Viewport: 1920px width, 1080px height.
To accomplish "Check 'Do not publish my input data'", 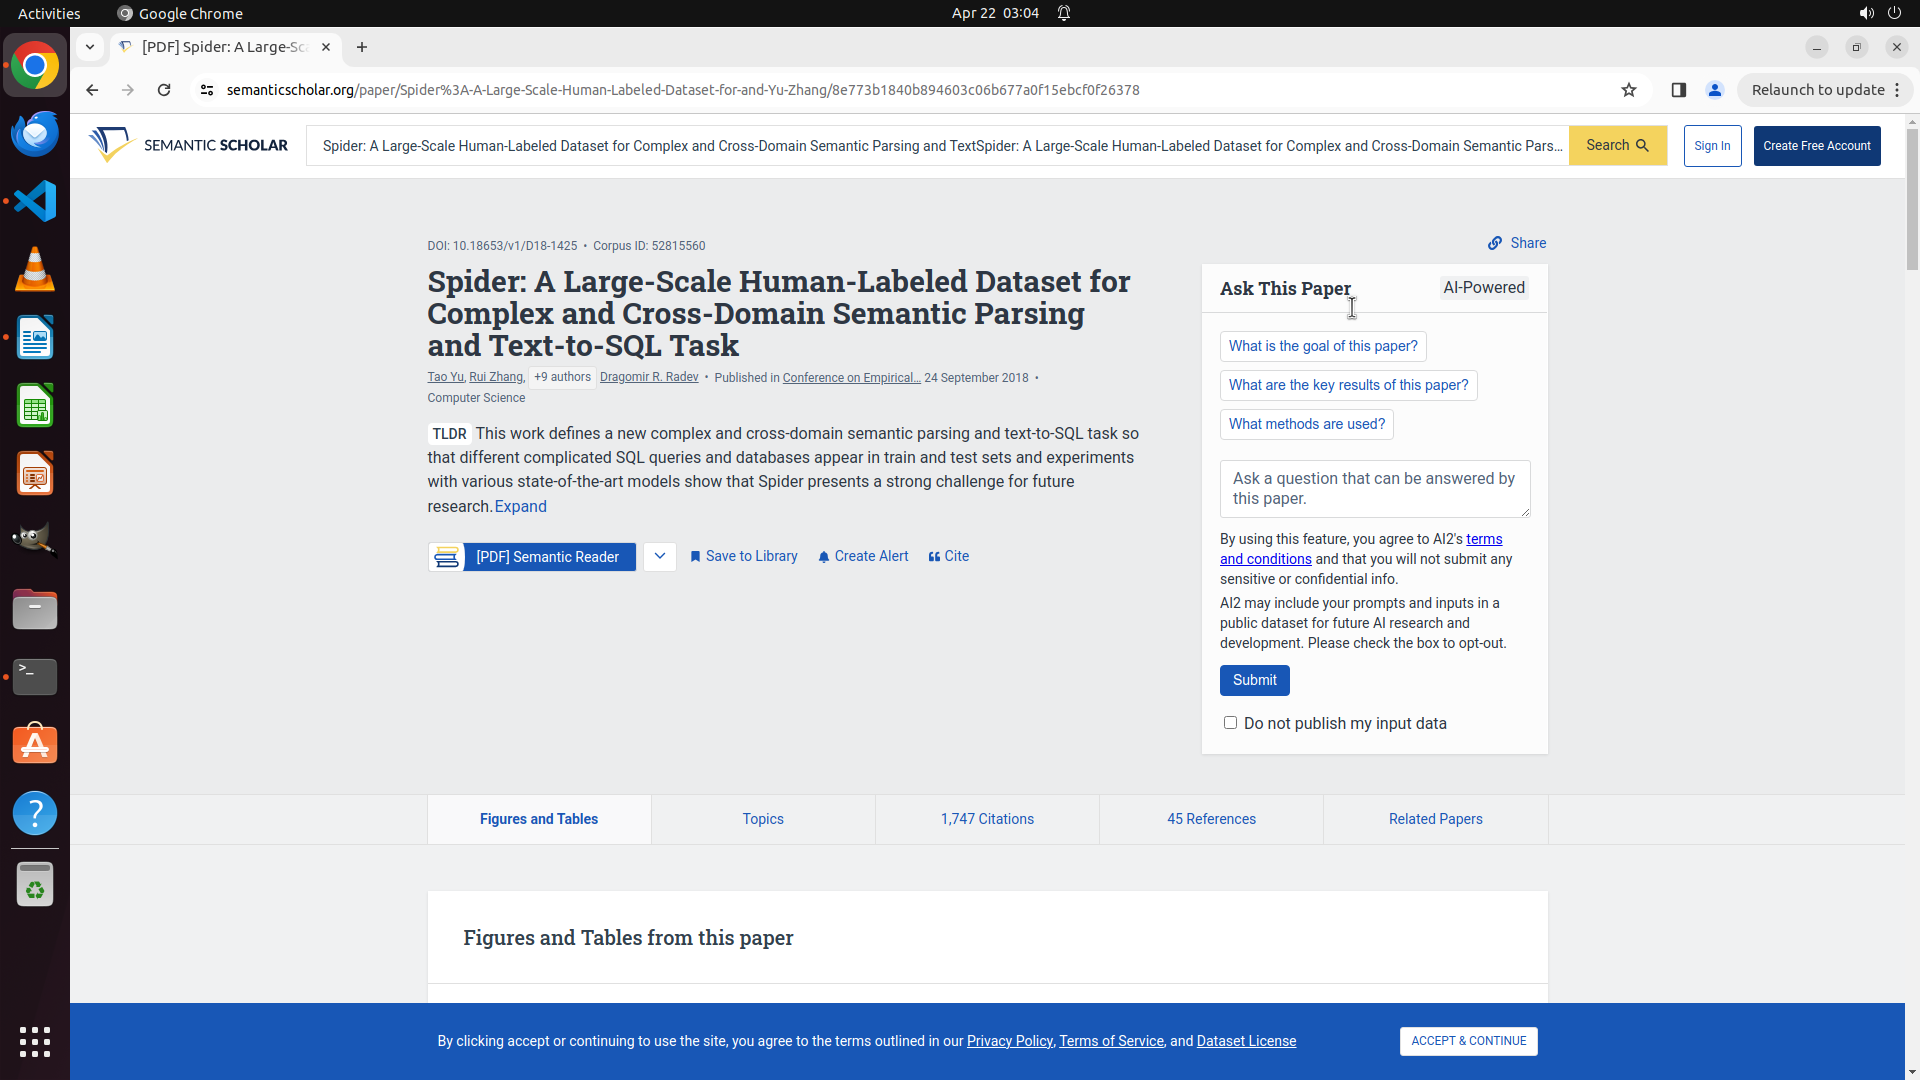I will [1230, 723].
